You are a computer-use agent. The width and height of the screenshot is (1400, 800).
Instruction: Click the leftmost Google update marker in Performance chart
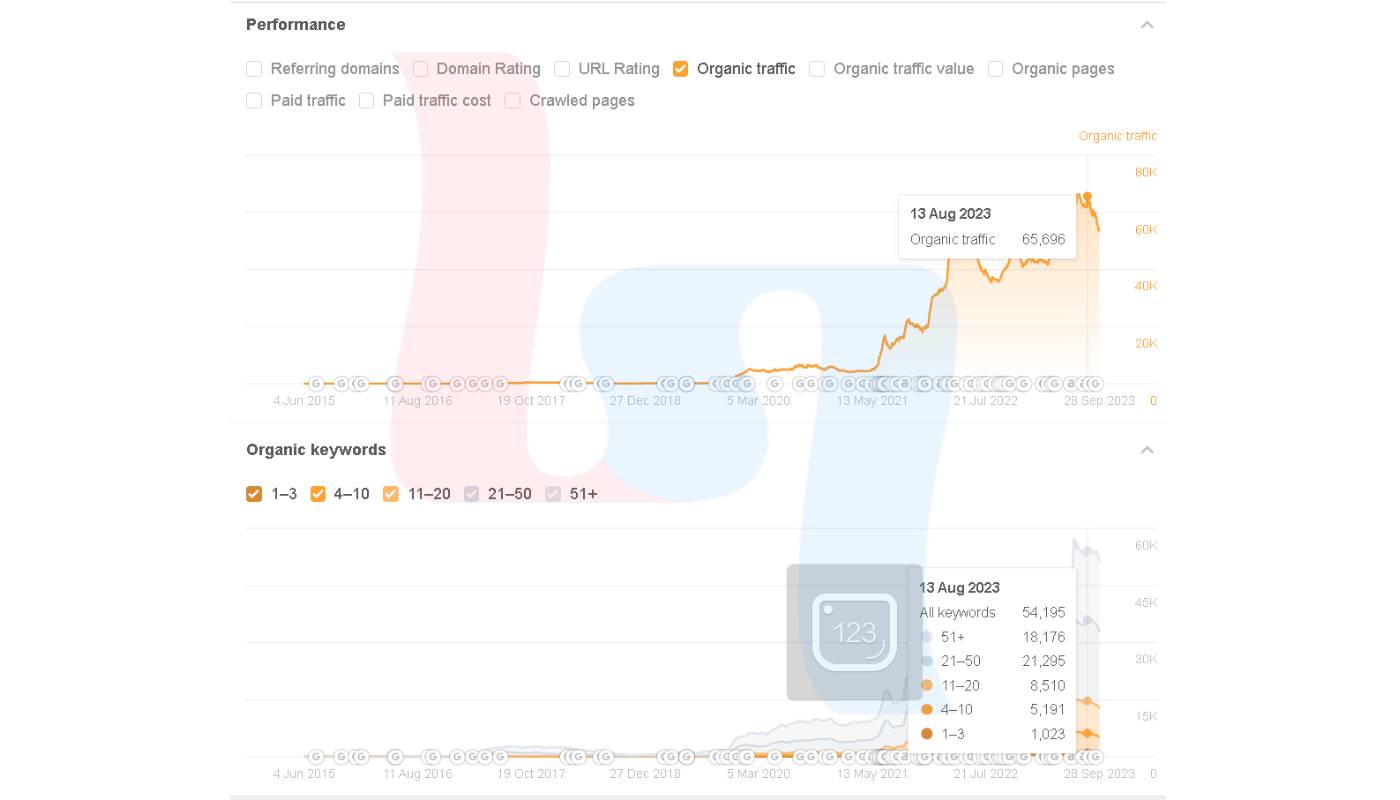tap(316, 383)
